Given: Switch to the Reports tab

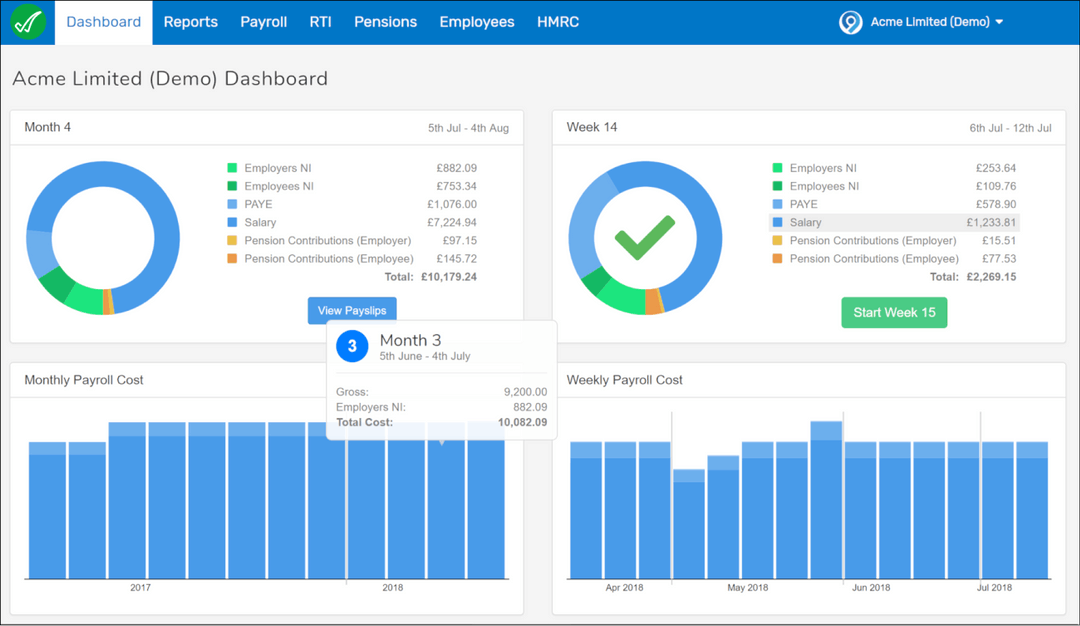Looking at the screenshot, I should coord(190,21).
